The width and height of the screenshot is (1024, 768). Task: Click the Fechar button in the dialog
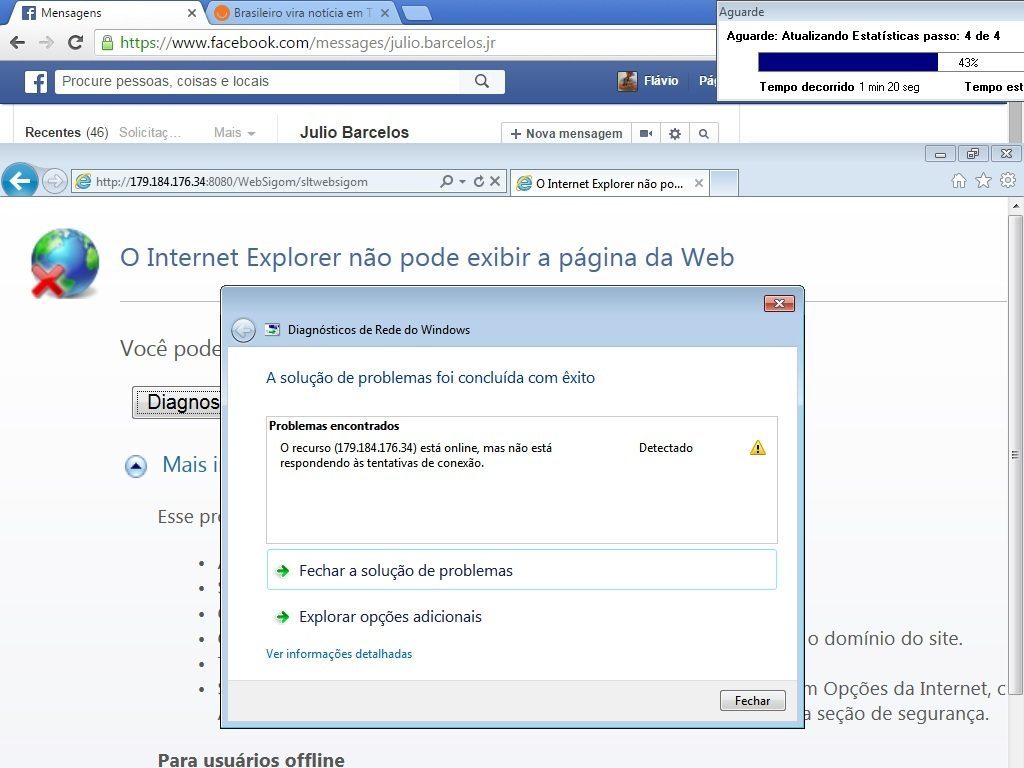[752, 700]
